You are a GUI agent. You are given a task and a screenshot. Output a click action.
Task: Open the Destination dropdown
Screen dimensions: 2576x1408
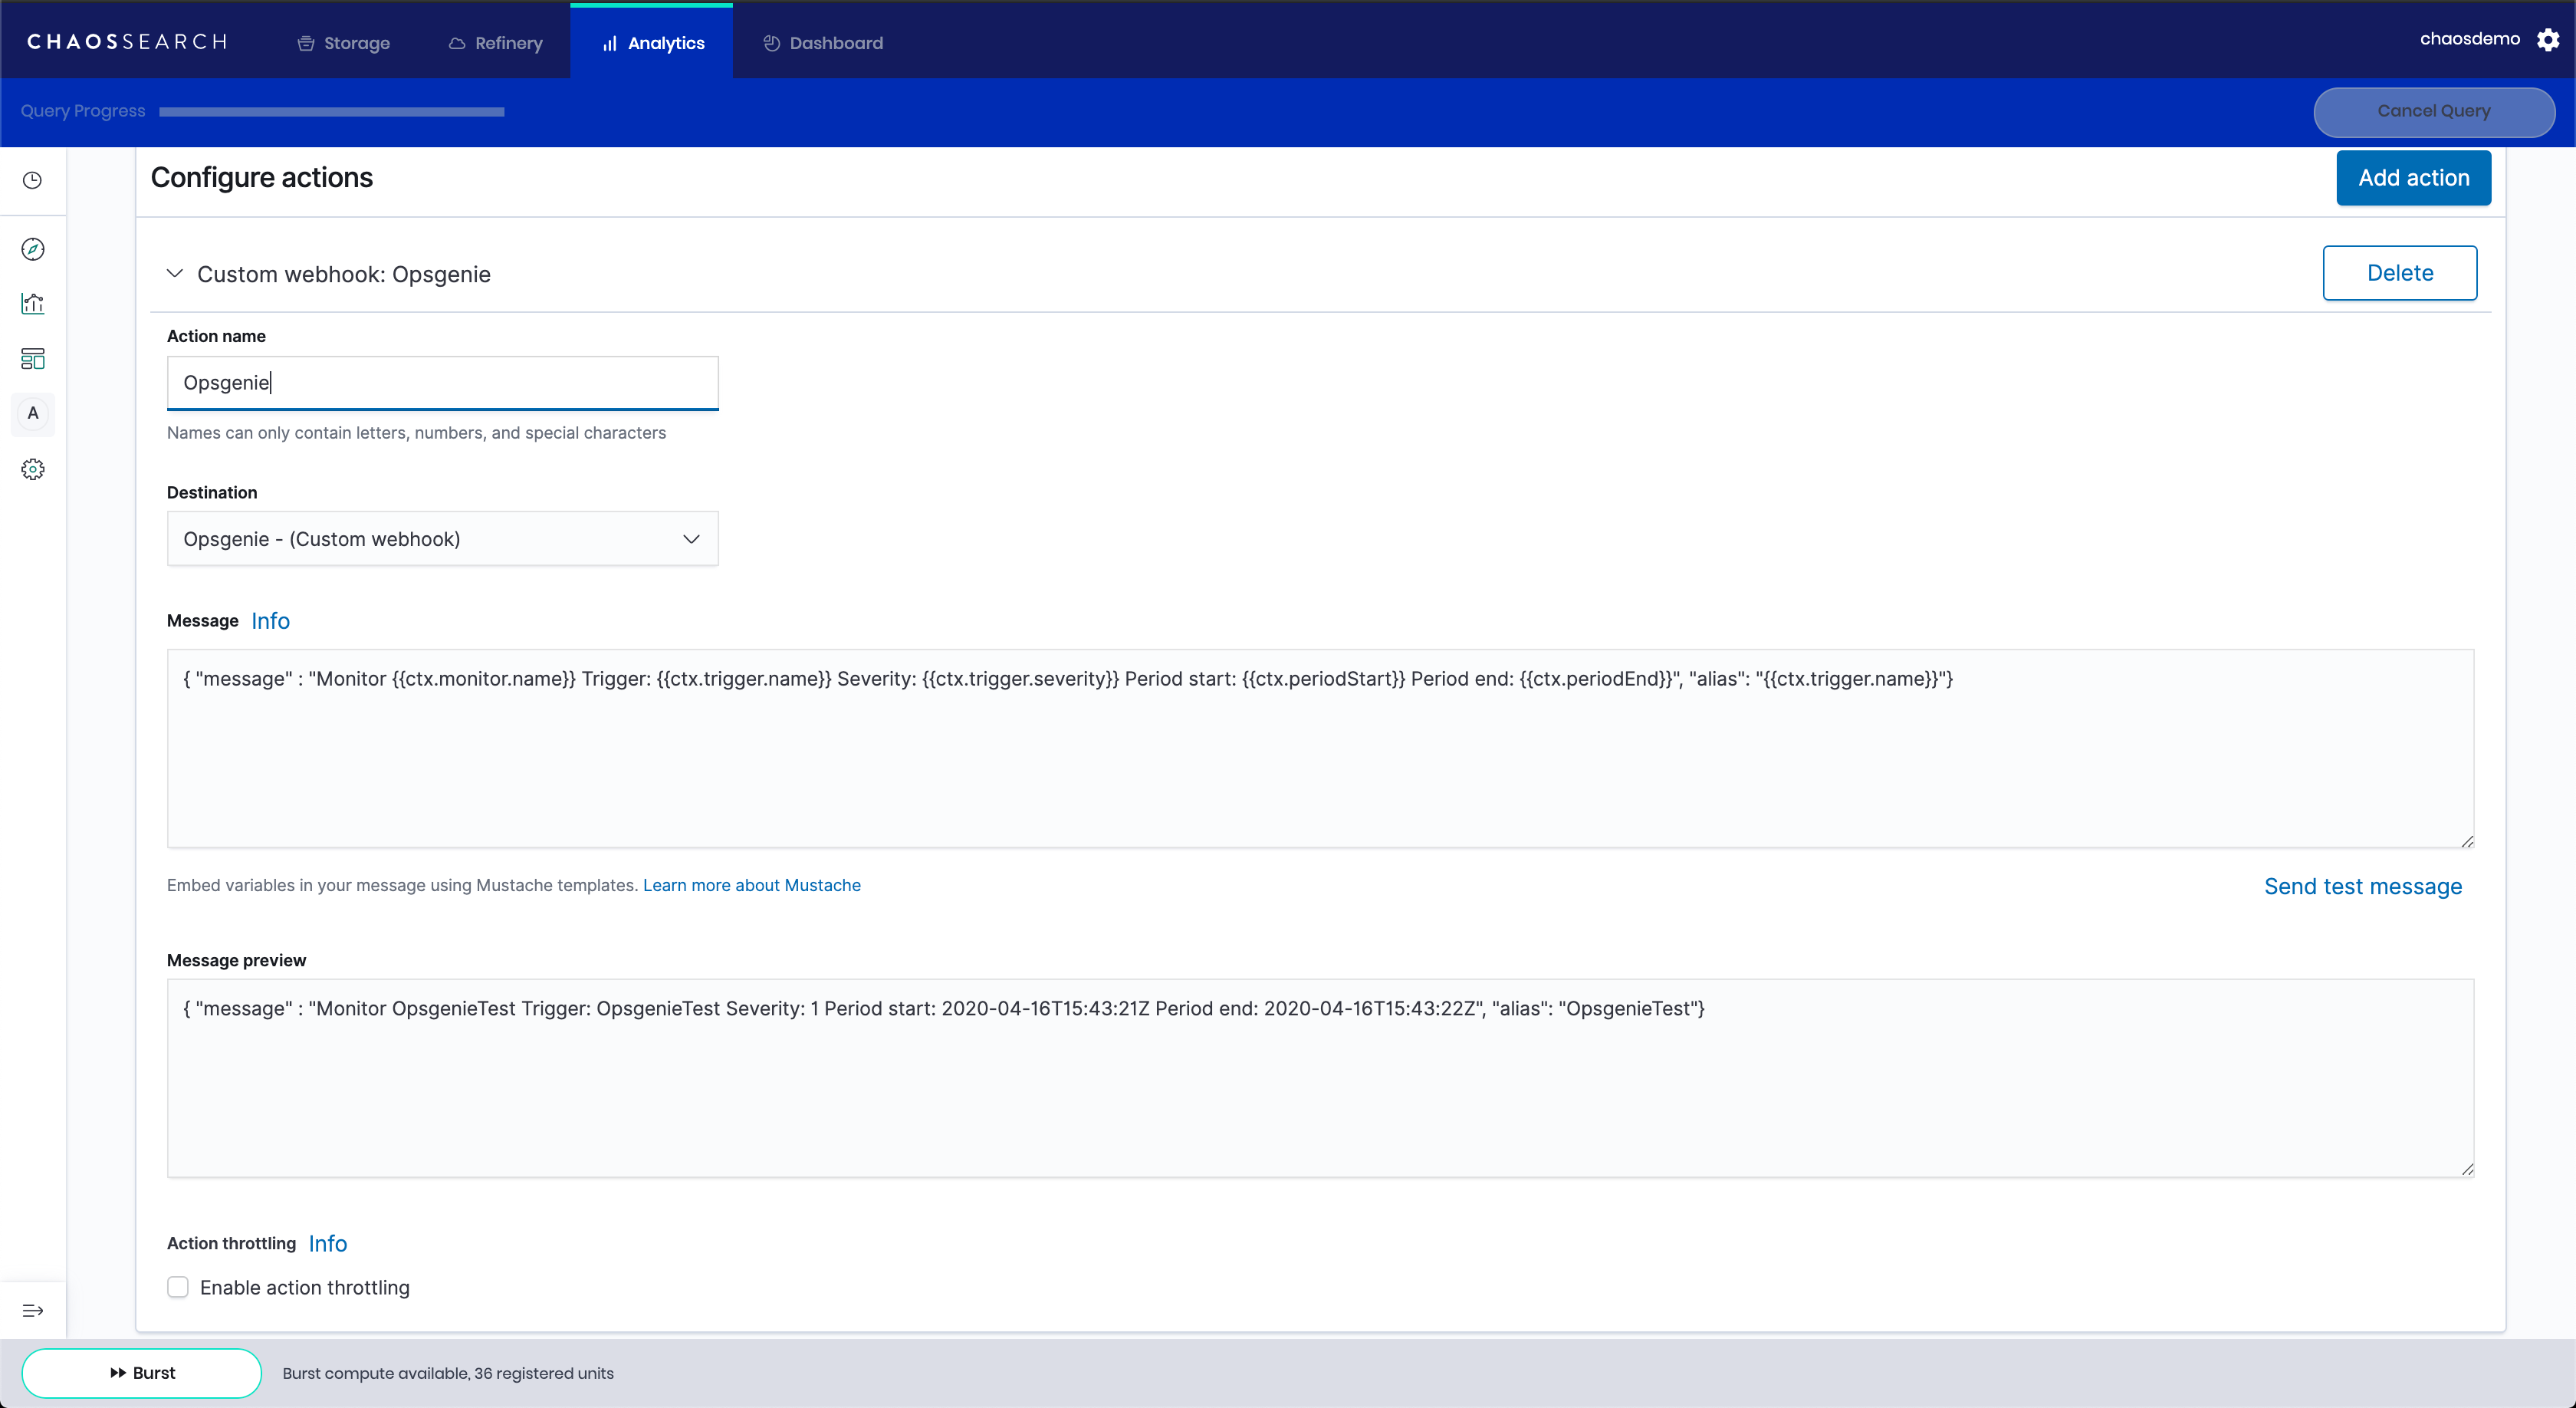442,539
